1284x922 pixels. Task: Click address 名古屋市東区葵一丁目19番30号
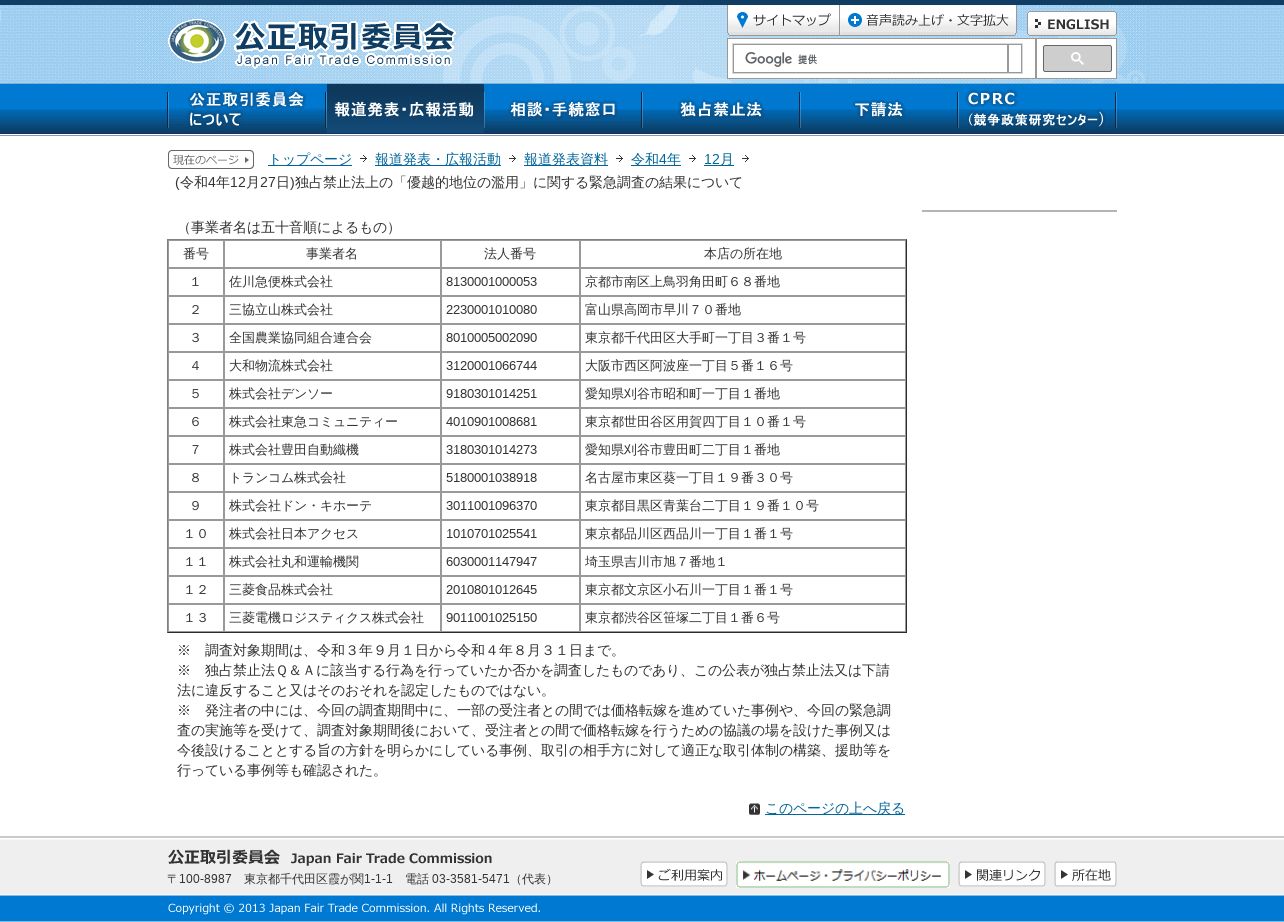[x=689, y=478]
